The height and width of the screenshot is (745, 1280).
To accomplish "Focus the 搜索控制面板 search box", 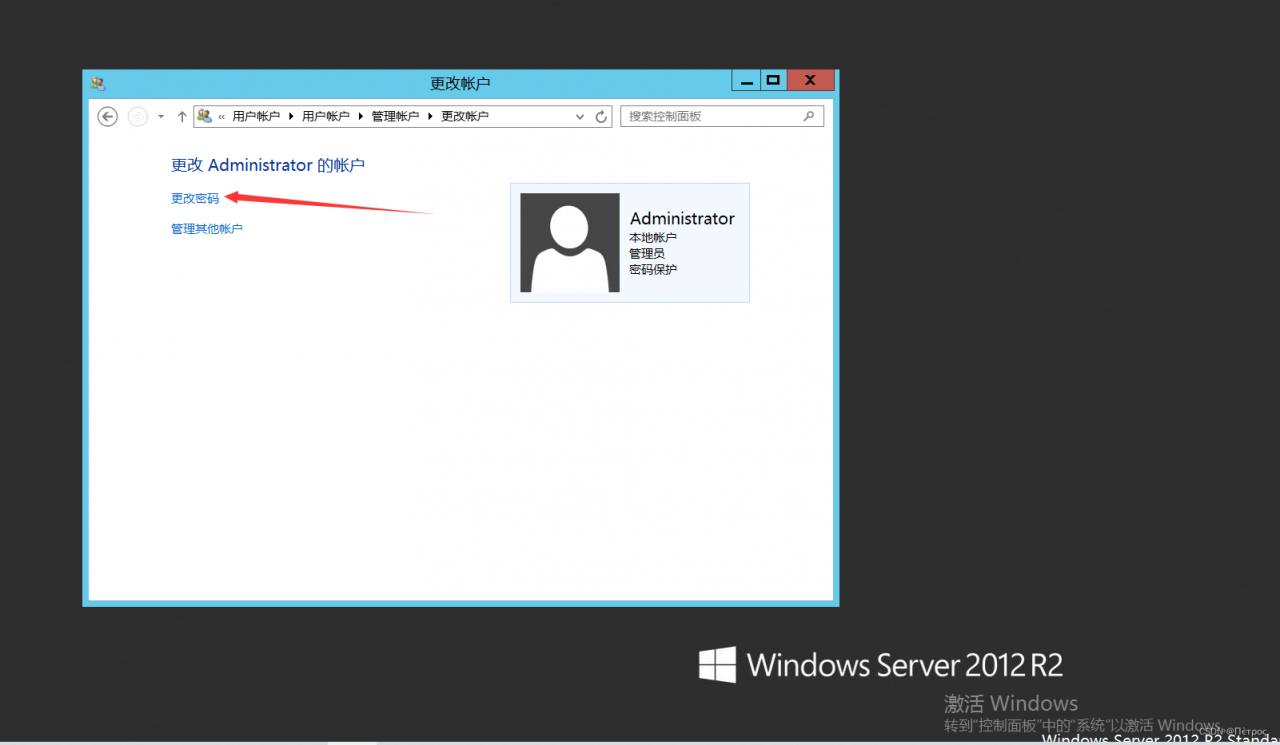I will click(x=722, y=117).
